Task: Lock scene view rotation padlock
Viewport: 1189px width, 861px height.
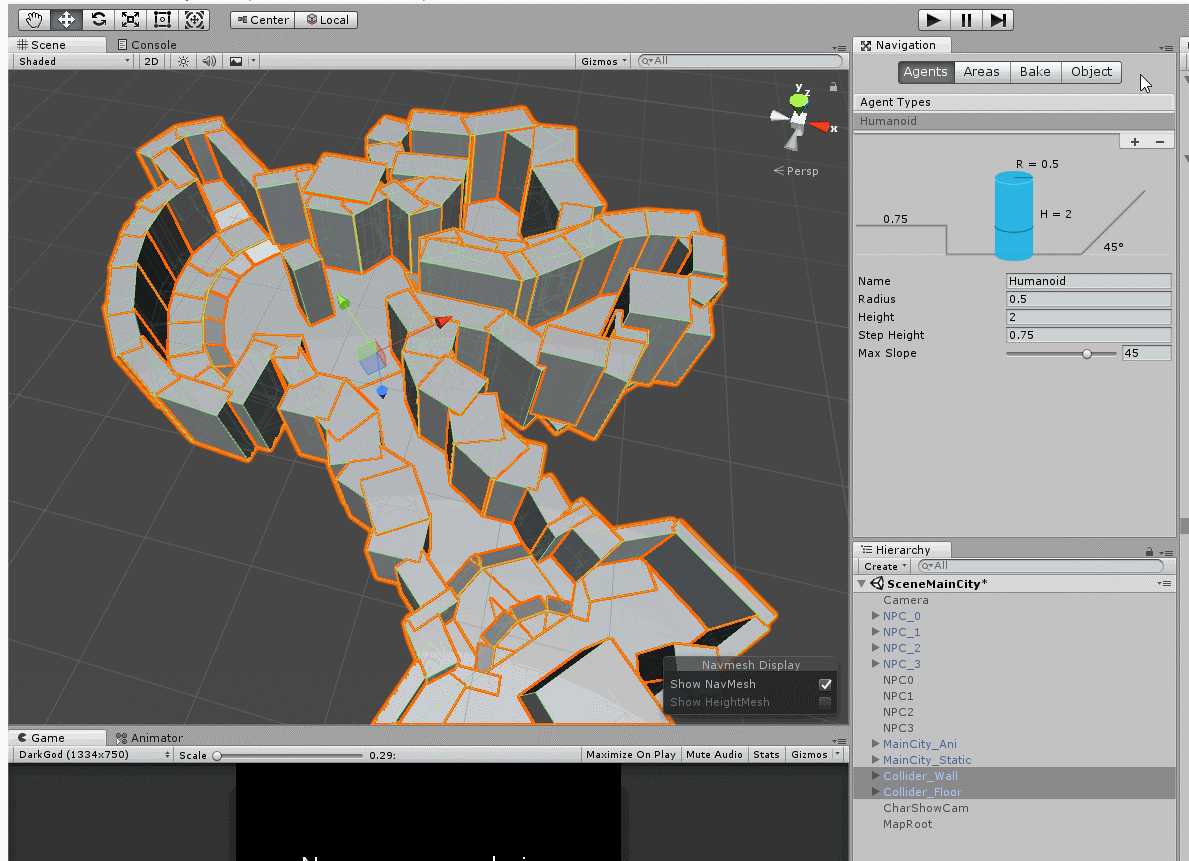Action: (x=833, y=87)
